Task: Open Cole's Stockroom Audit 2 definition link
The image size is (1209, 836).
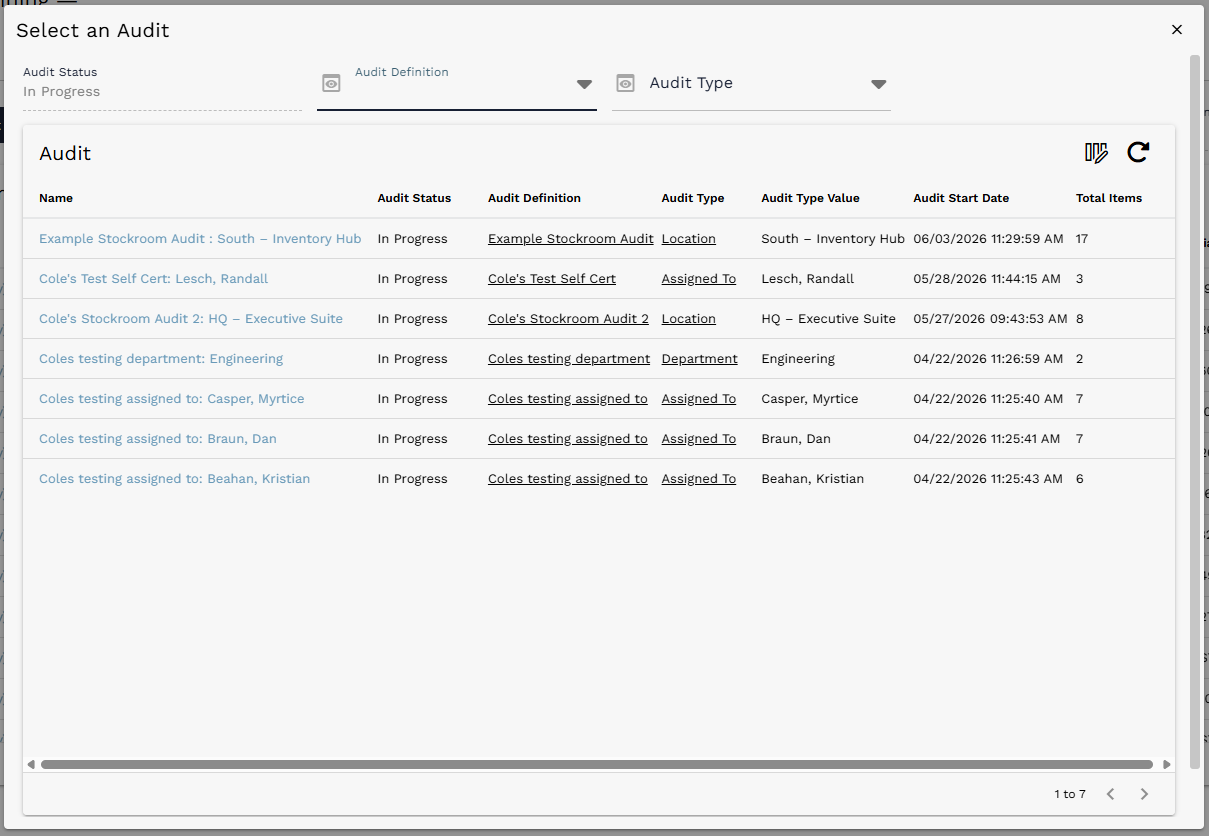Action: click(x=568, y=319)
